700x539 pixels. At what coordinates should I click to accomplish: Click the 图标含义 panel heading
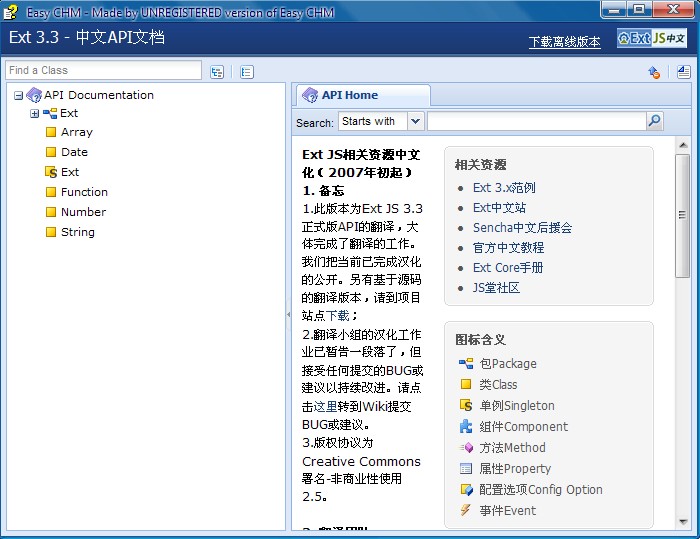pos(480,339)
